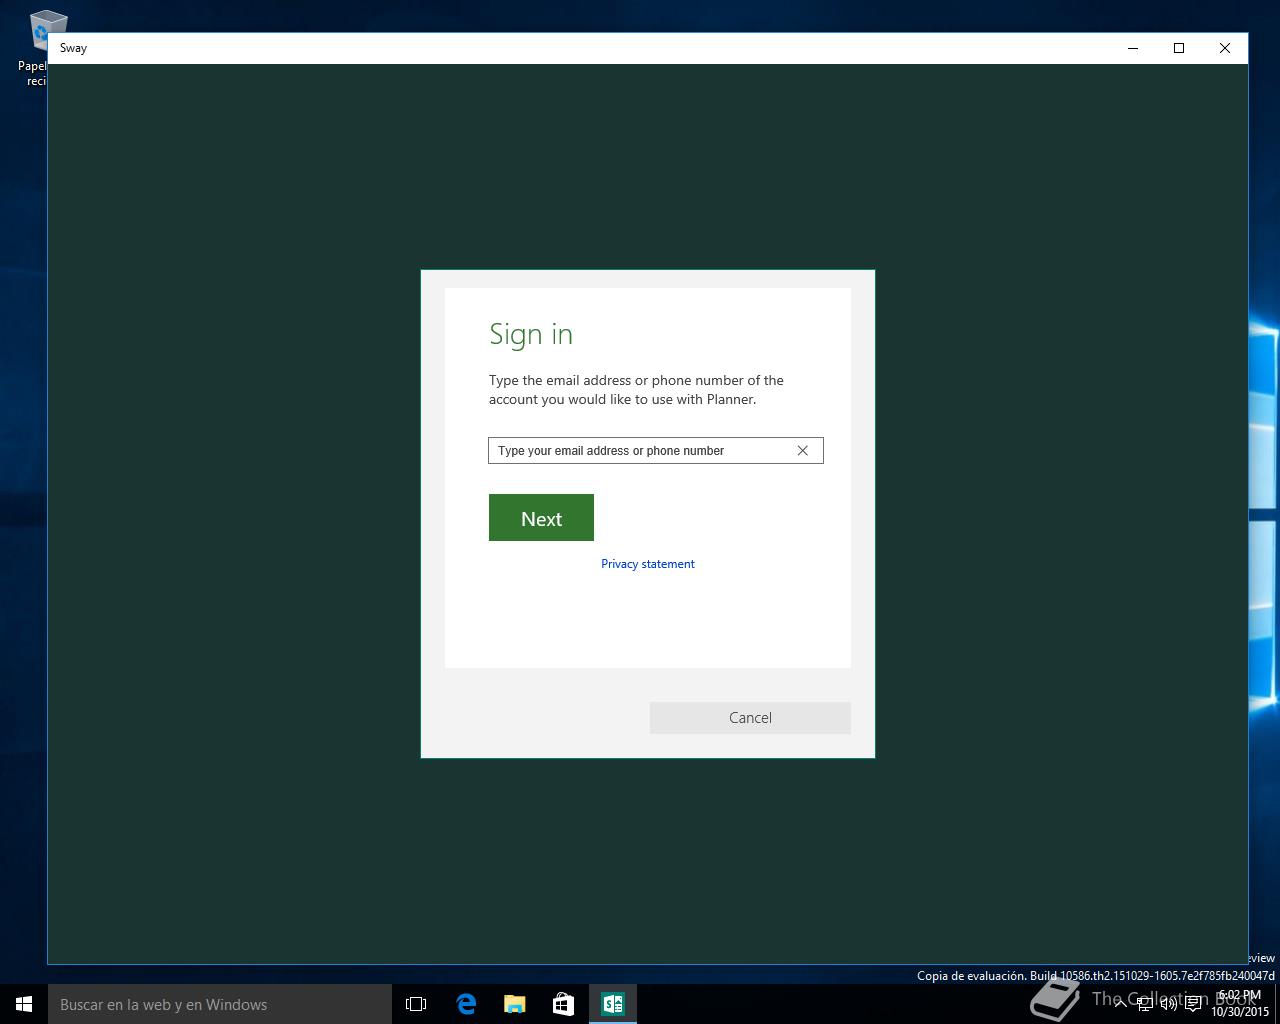Open the Action Center notifications icon
1280x1024 pixels.
tap(1193, 1004)
